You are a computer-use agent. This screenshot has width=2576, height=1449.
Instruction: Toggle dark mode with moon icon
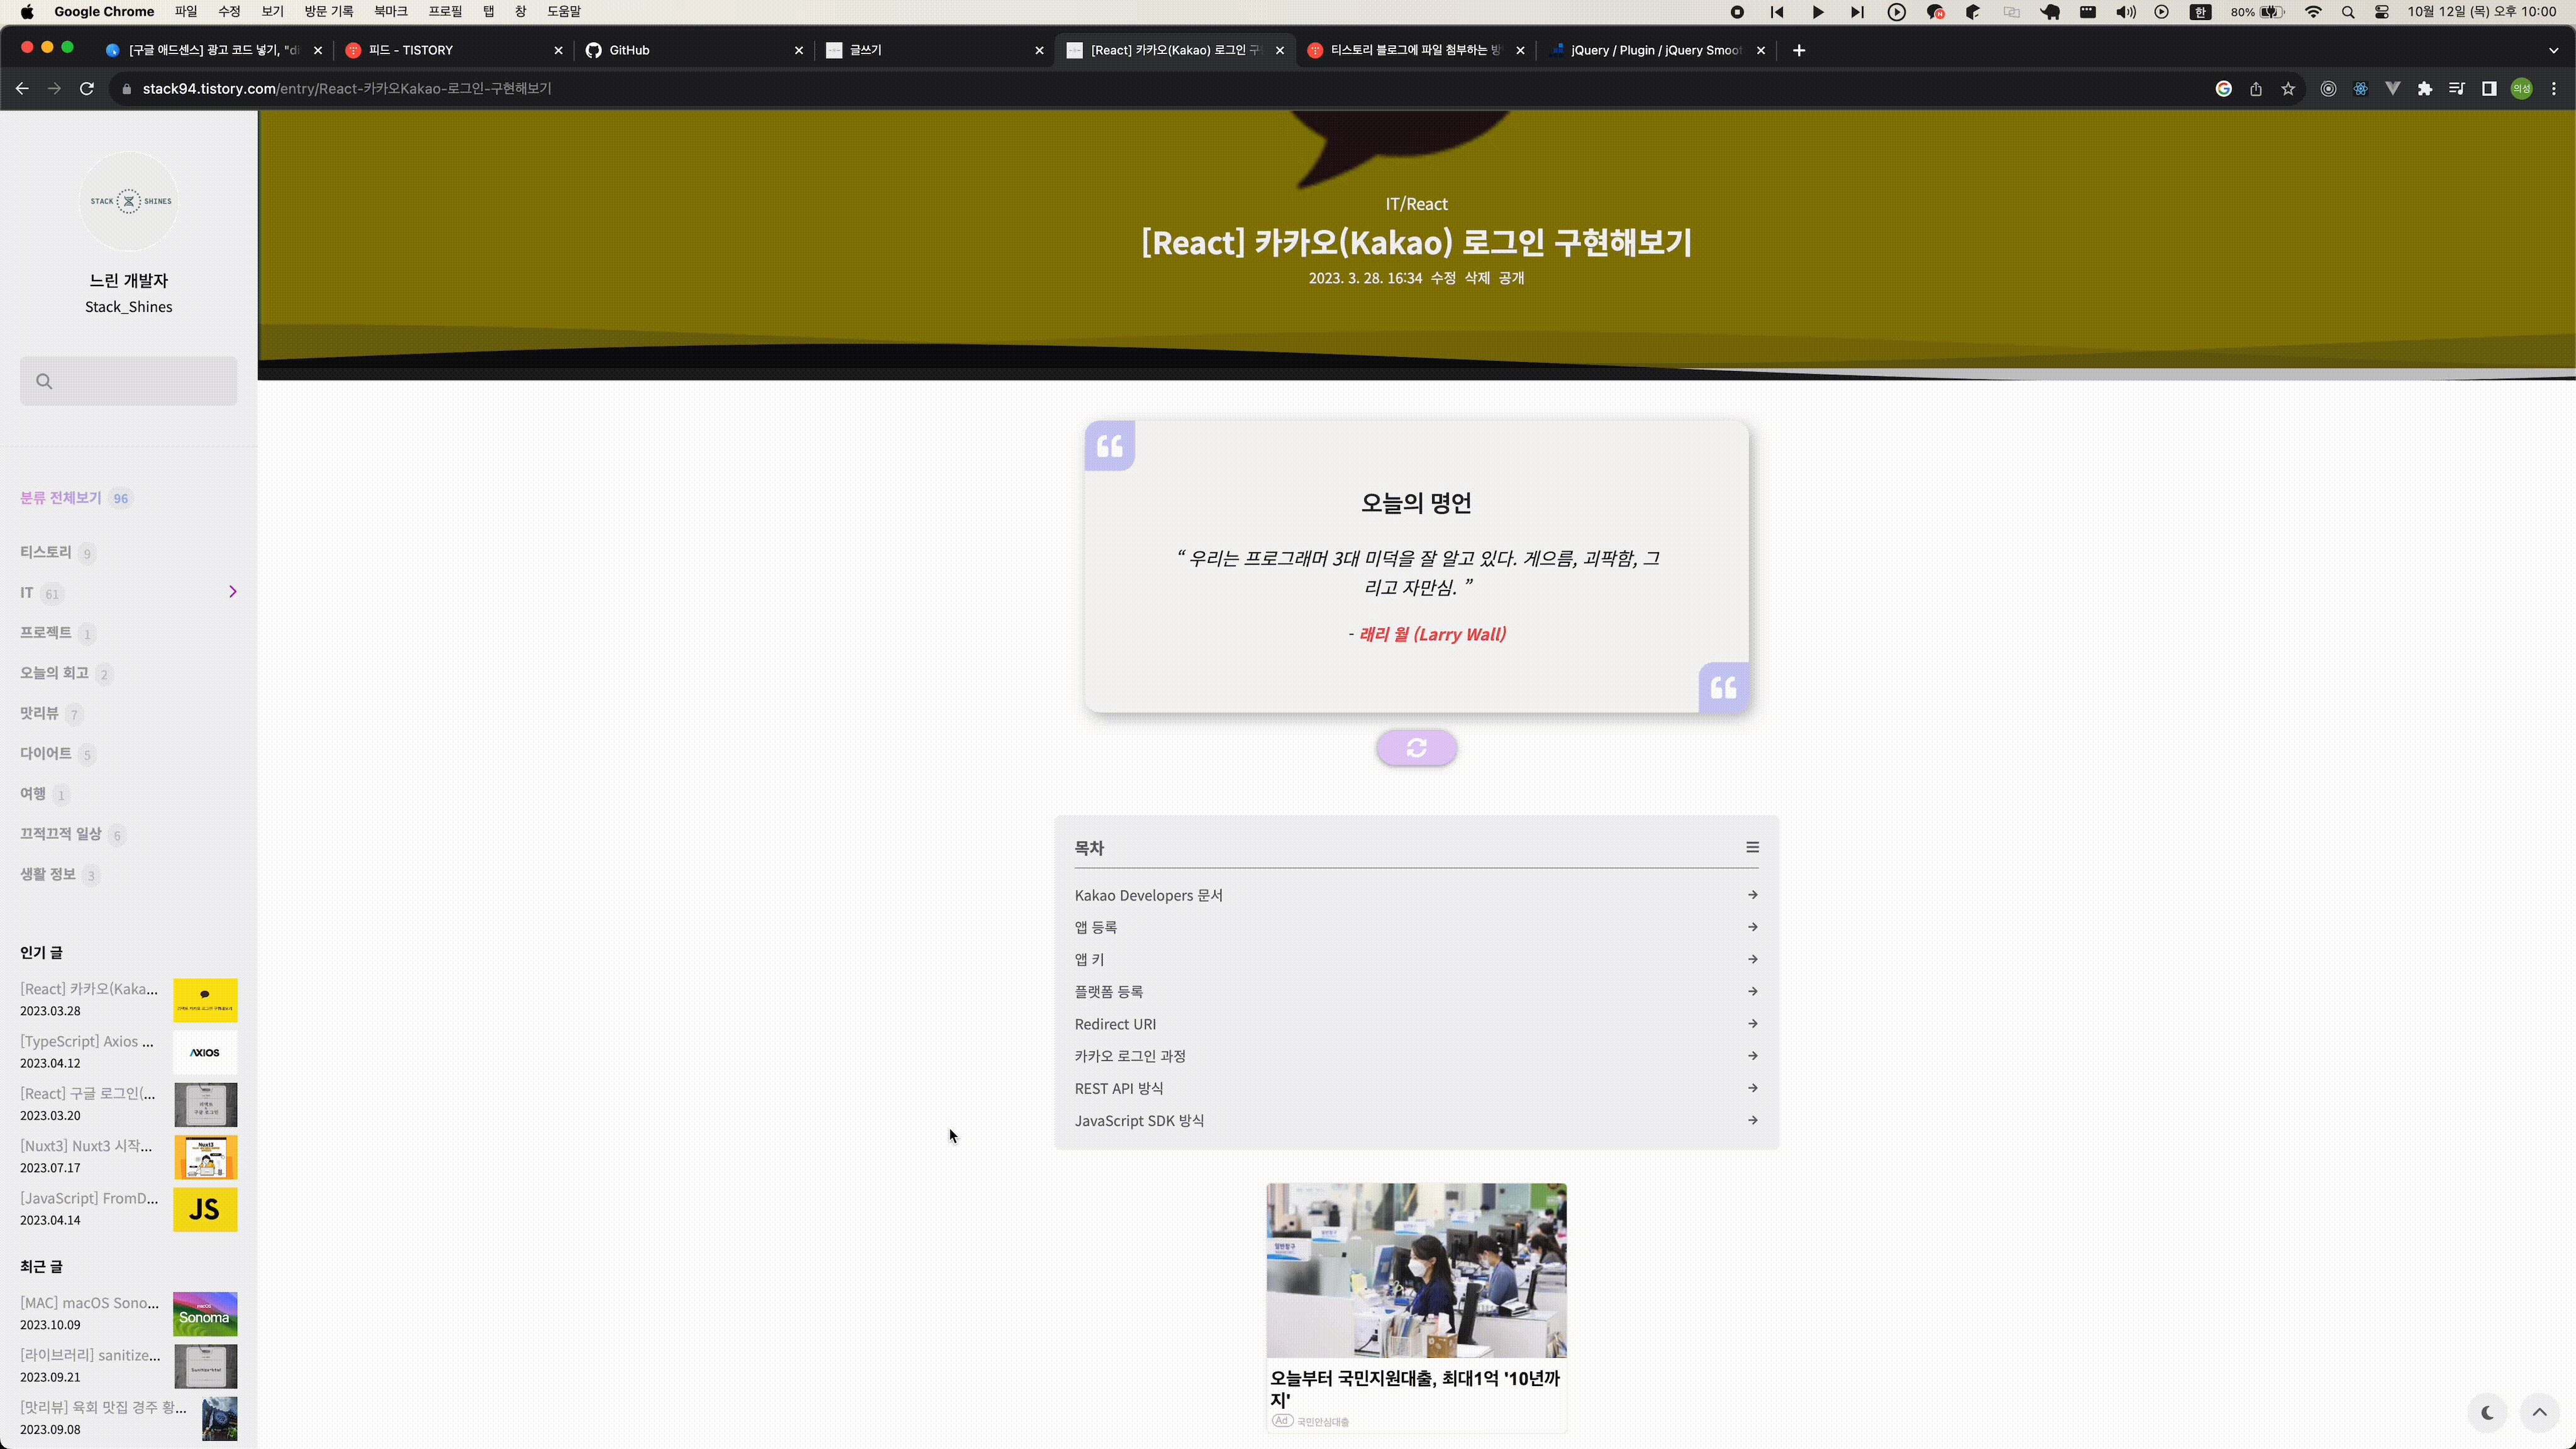click(x=2487, y=1413)
